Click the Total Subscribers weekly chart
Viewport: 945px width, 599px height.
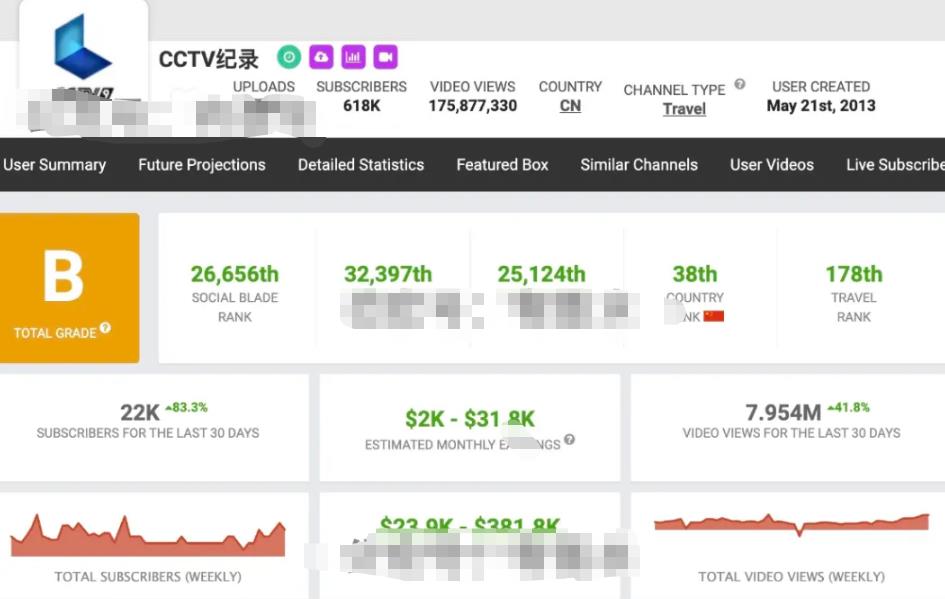pyautogui.click(x=148, y=537)
